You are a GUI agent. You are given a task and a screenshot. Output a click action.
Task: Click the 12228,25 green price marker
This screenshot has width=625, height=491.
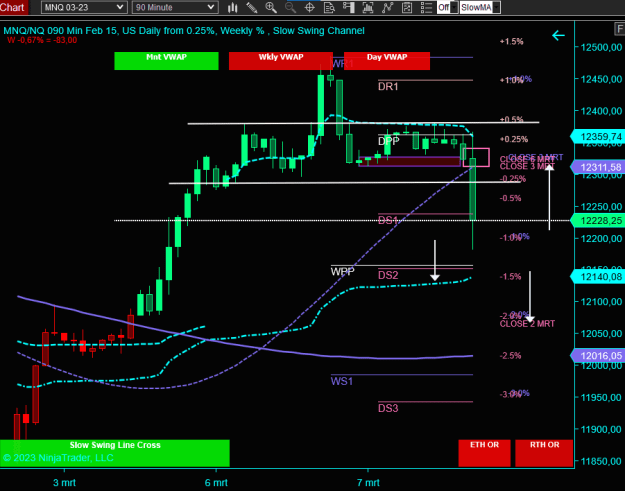(x=597, y=220)
